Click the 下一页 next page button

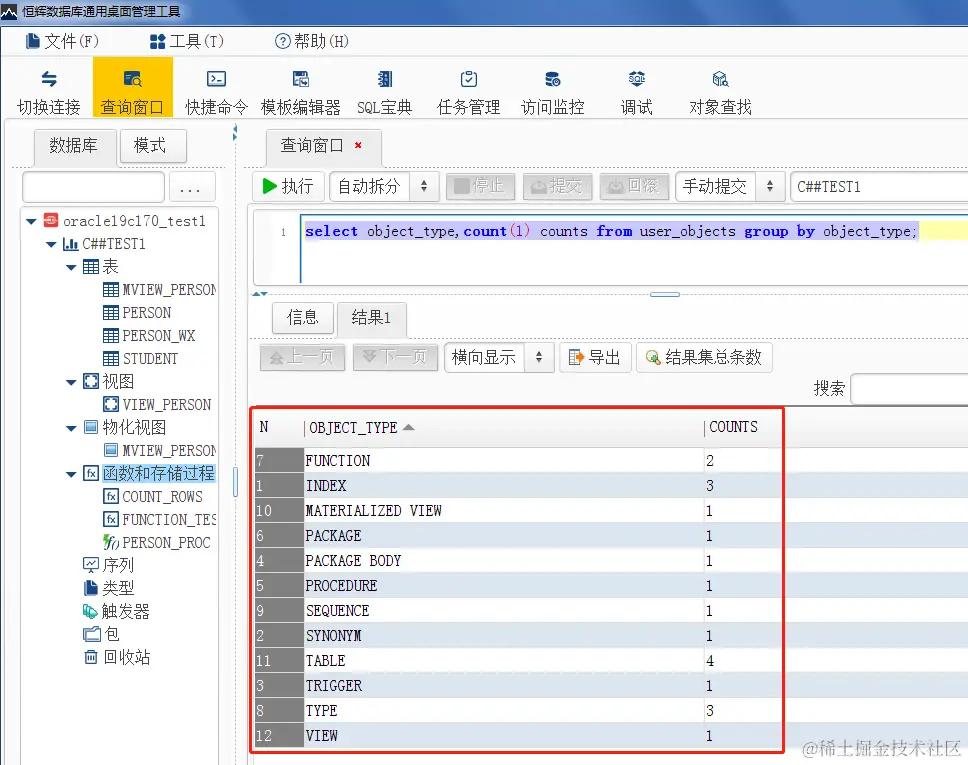tap(396, 357)
